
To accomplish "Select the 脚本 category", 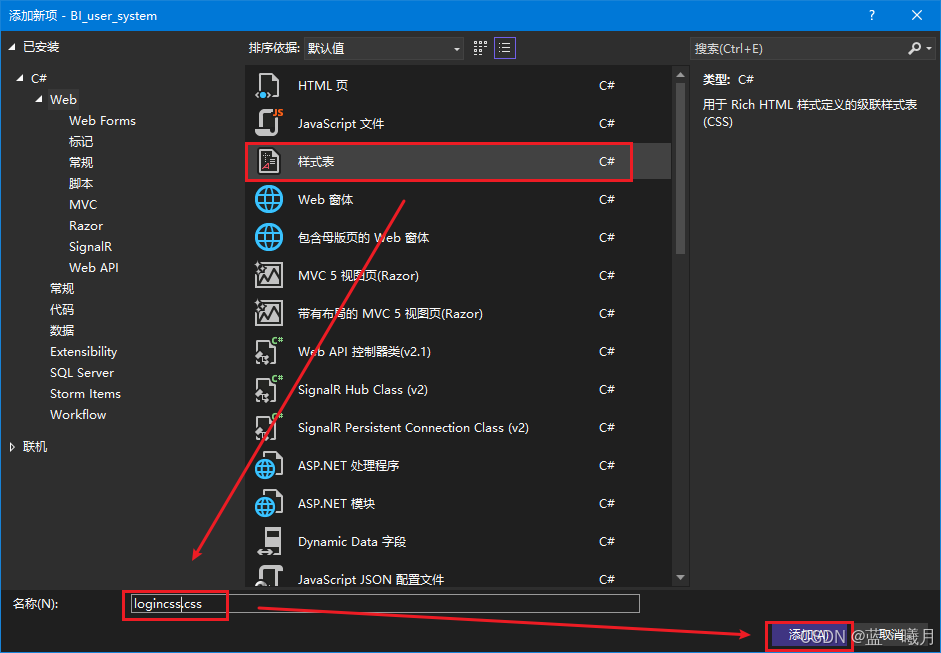I will 81,184.
